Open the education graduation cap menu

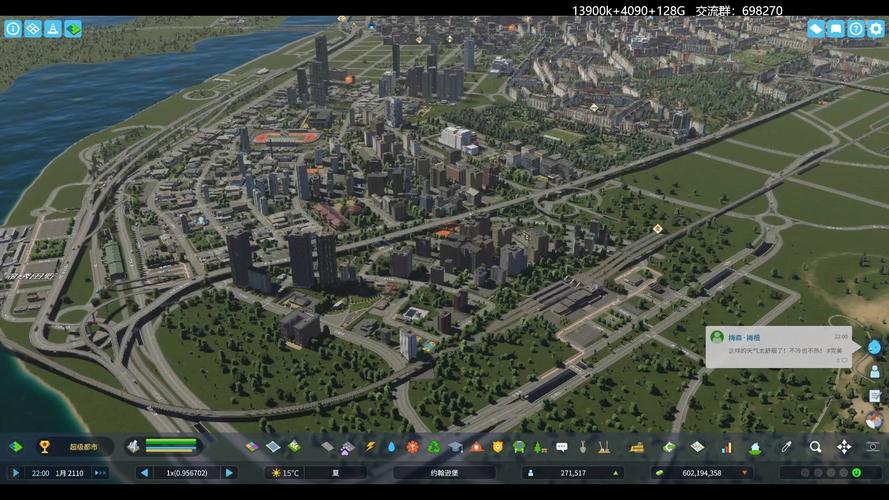[455, 447]
